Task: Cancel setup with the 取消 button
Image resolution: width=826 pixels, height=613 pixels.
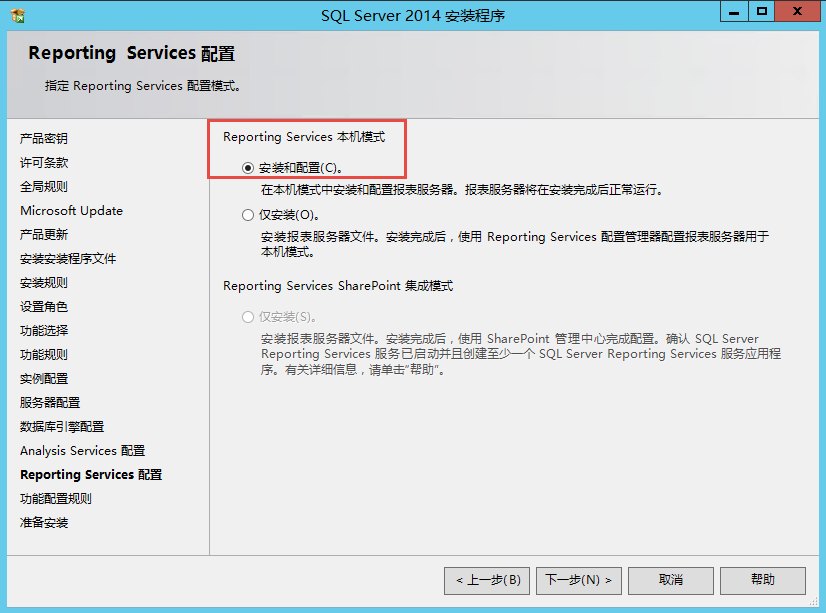Action: click(x=671, y=580)
